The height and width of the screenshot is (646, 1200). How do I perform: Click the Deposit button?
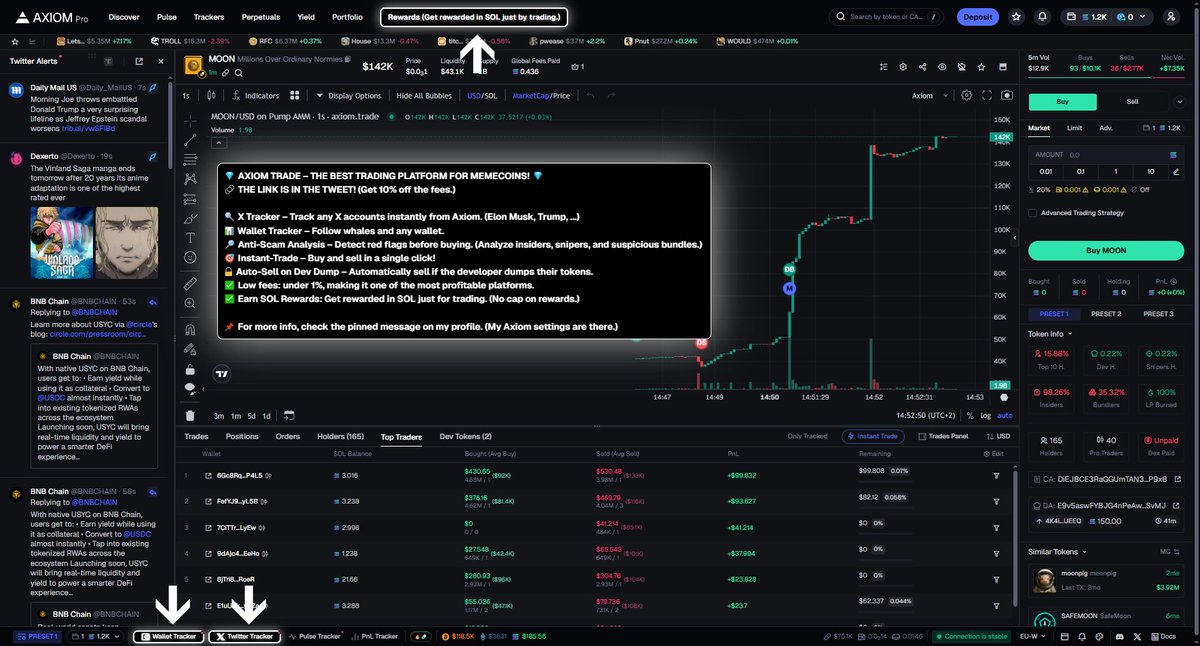(977, 17)
